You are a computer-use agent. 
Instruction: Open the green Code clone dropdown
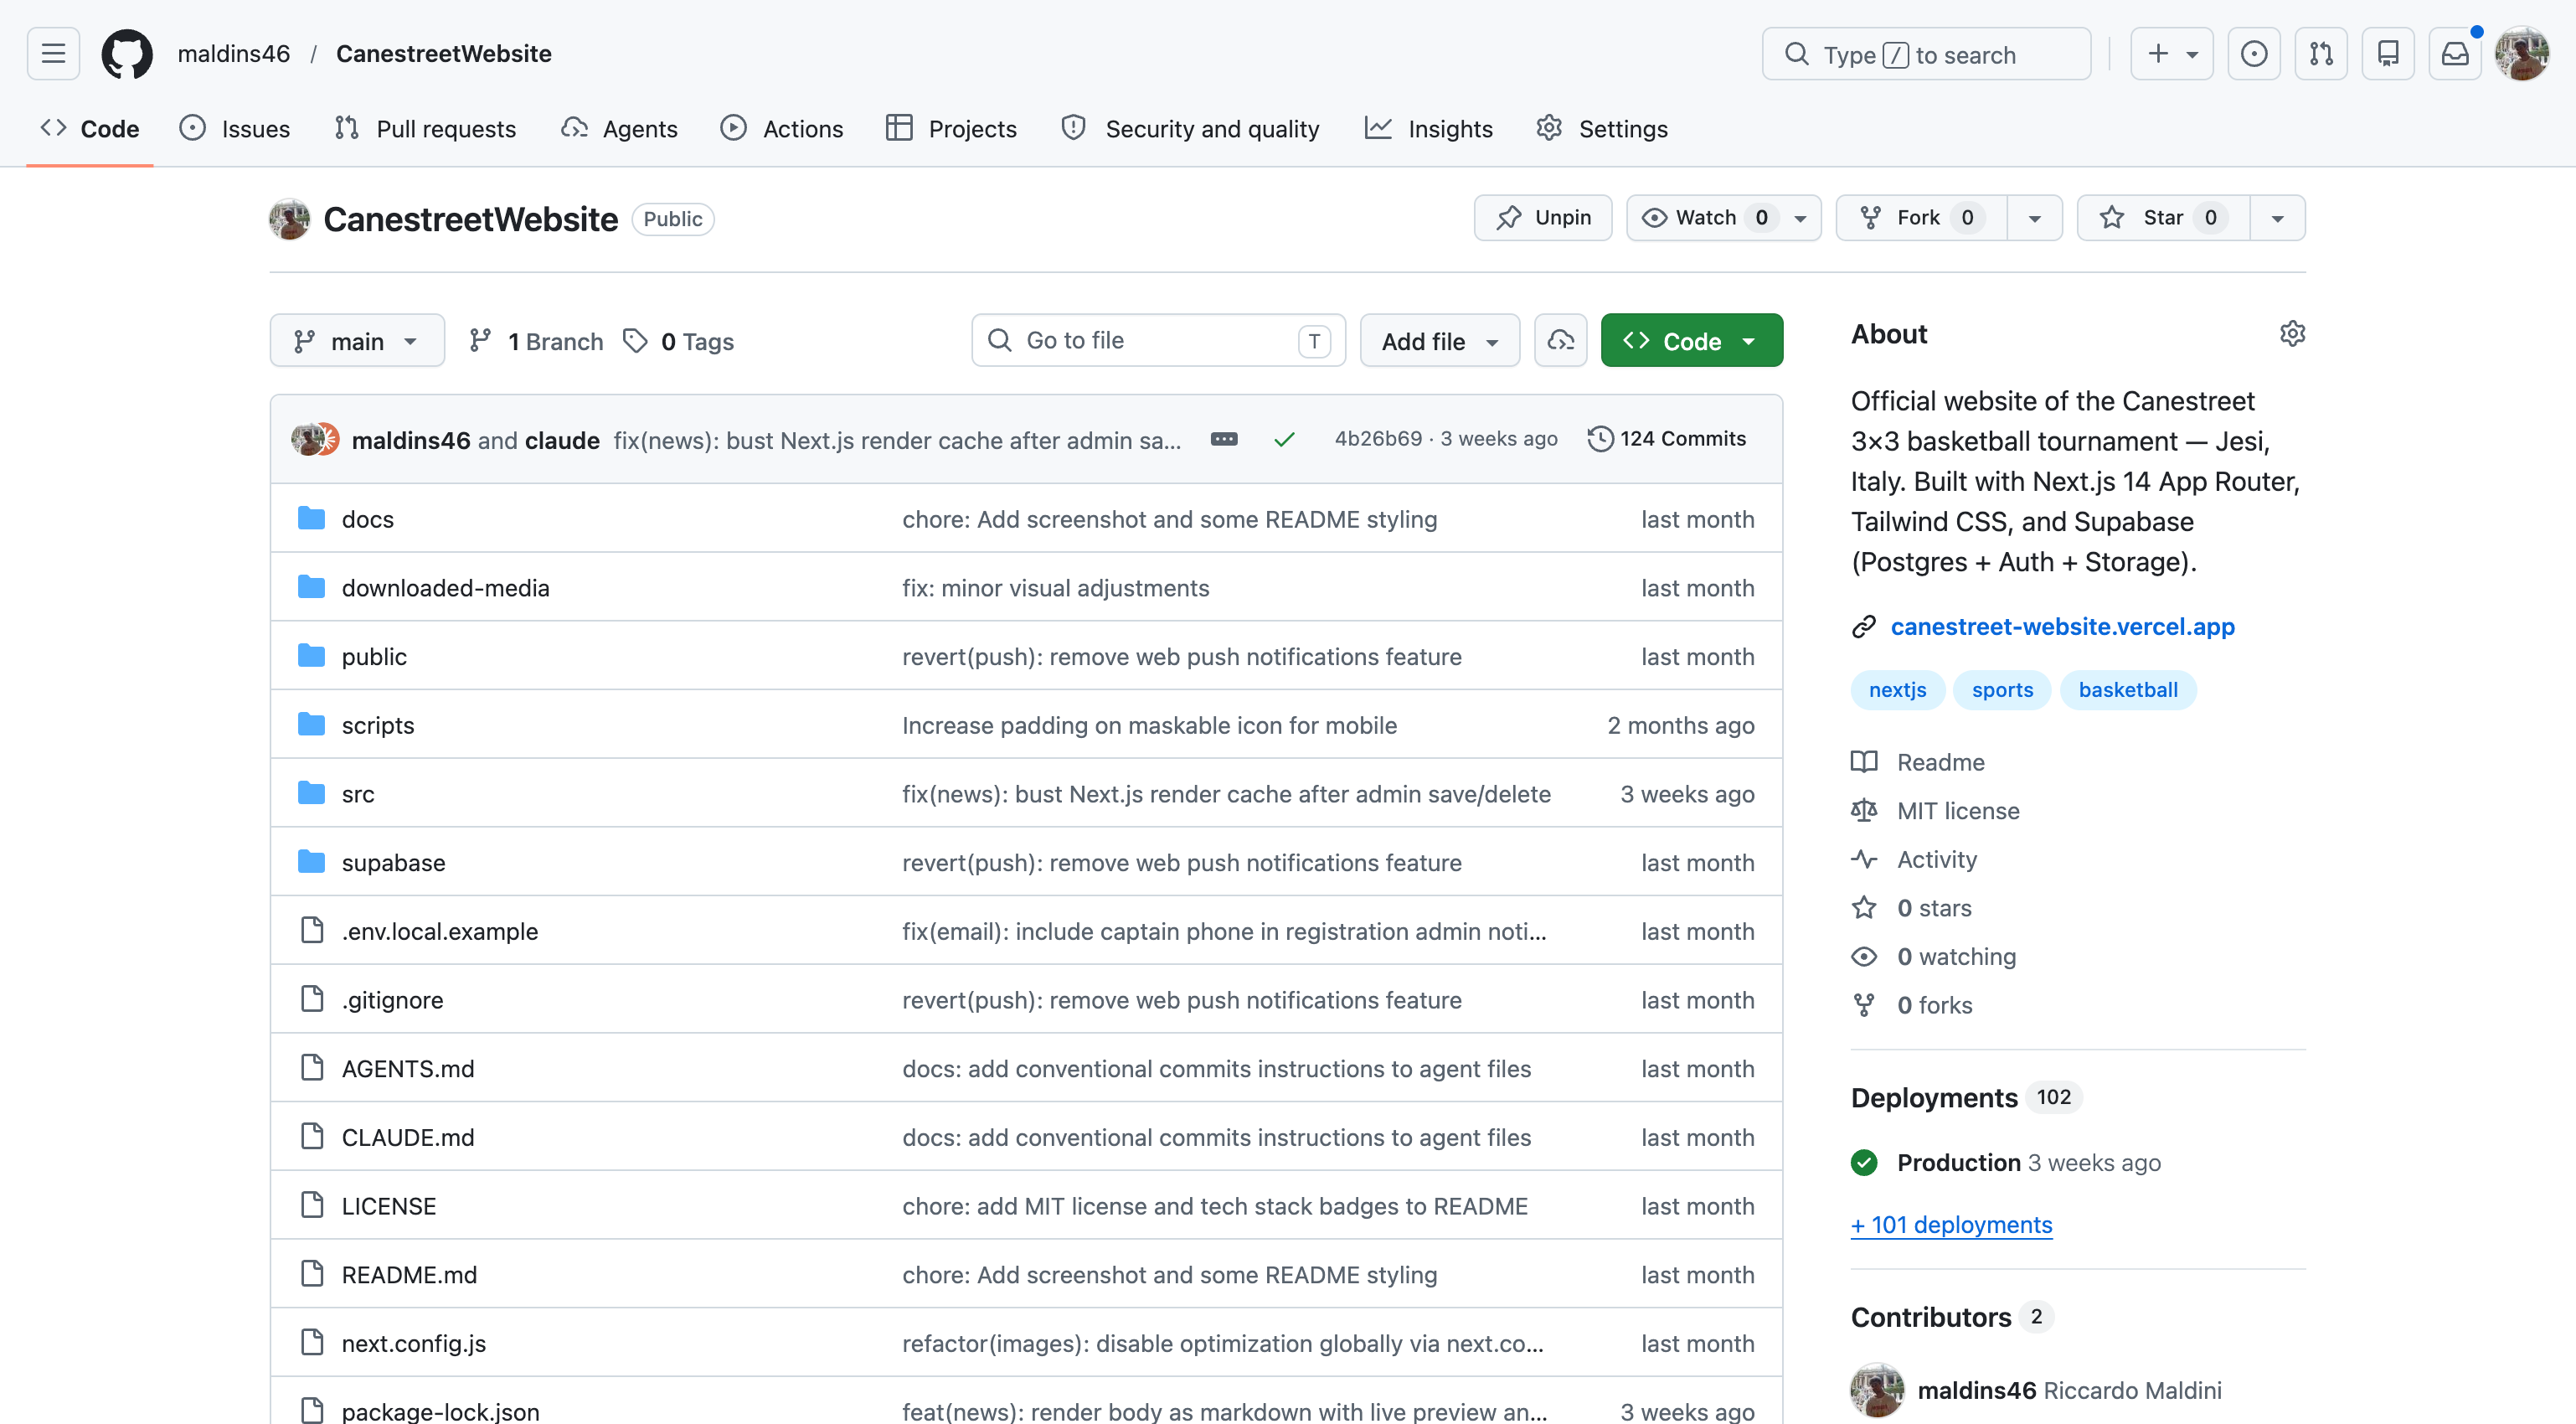point(1692,341)
